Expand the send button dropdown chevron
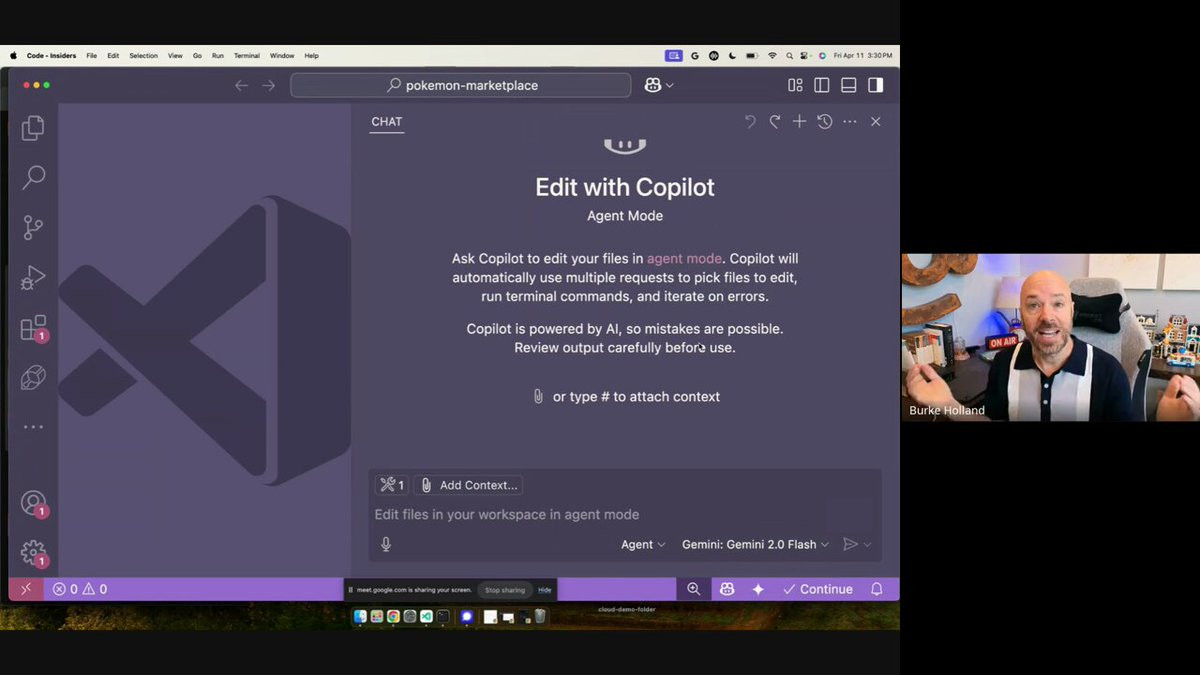Viewport: 1200px width, 675px height. point(867,544)
